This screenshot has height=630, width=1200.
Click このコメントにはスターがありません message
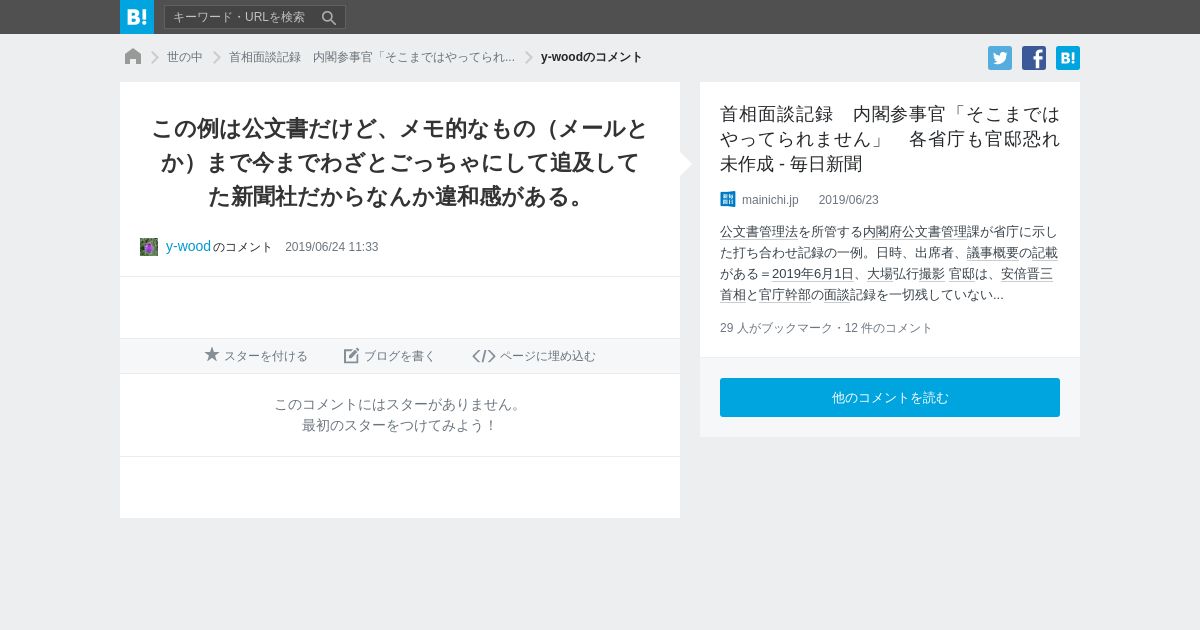tap(399, 404)
